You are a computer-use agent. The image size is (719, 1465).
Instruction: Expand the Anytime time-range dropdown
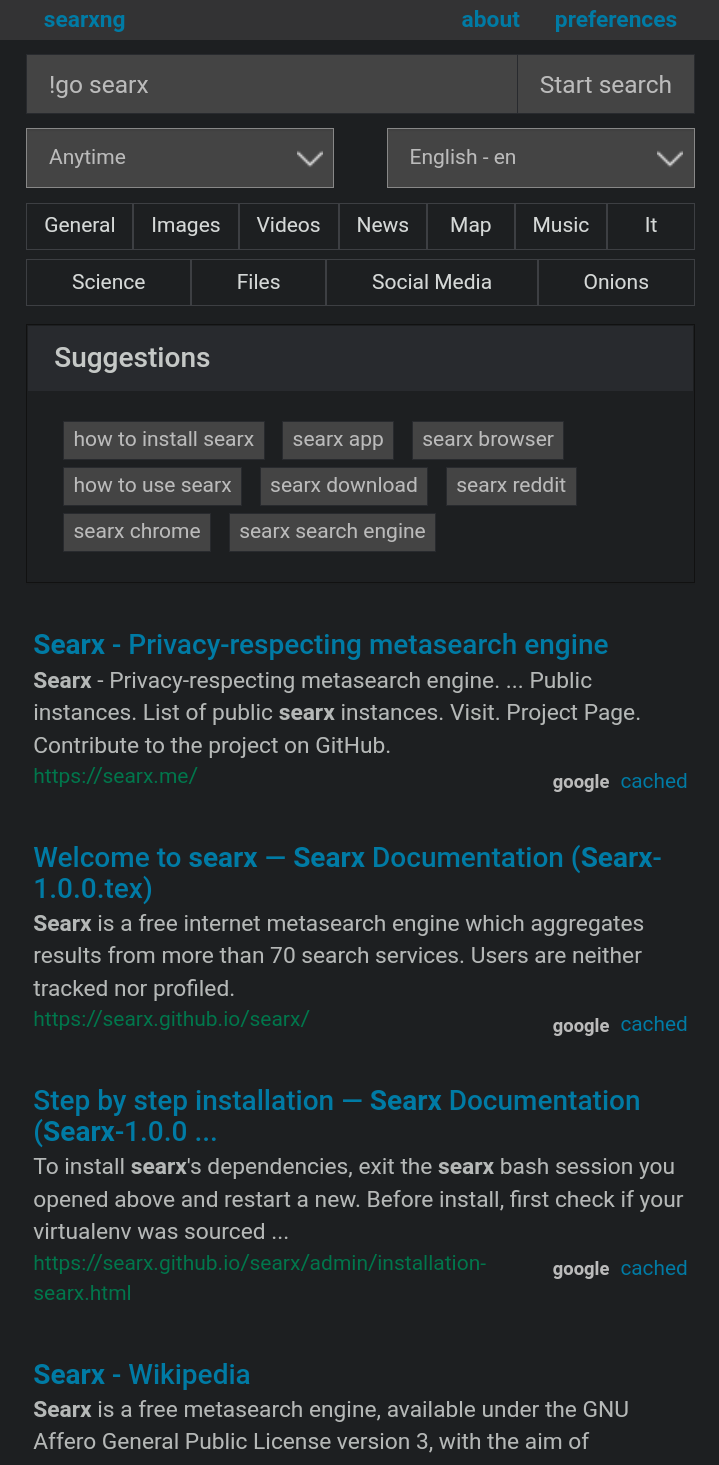(x=180, y=157)
